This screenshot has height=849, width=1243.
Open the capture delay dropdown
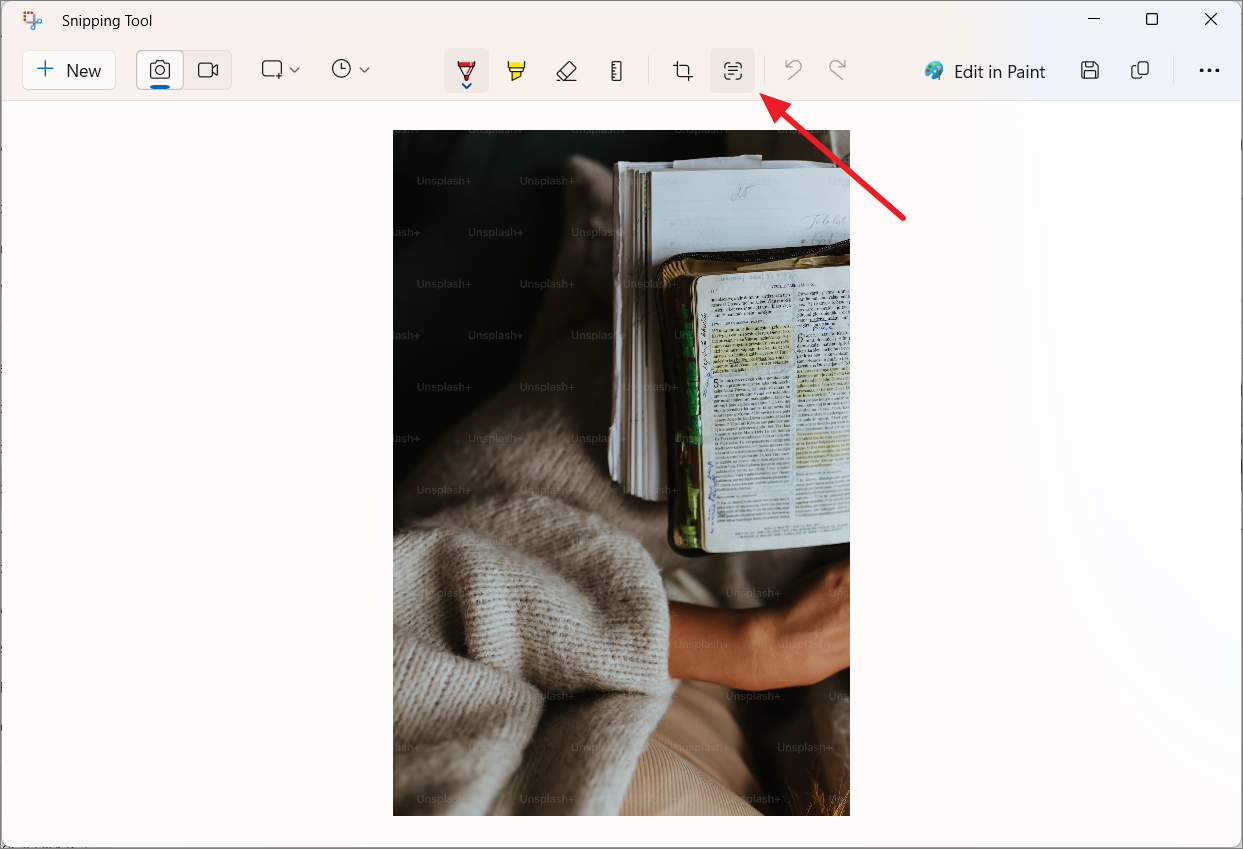(x=349, y=69)
